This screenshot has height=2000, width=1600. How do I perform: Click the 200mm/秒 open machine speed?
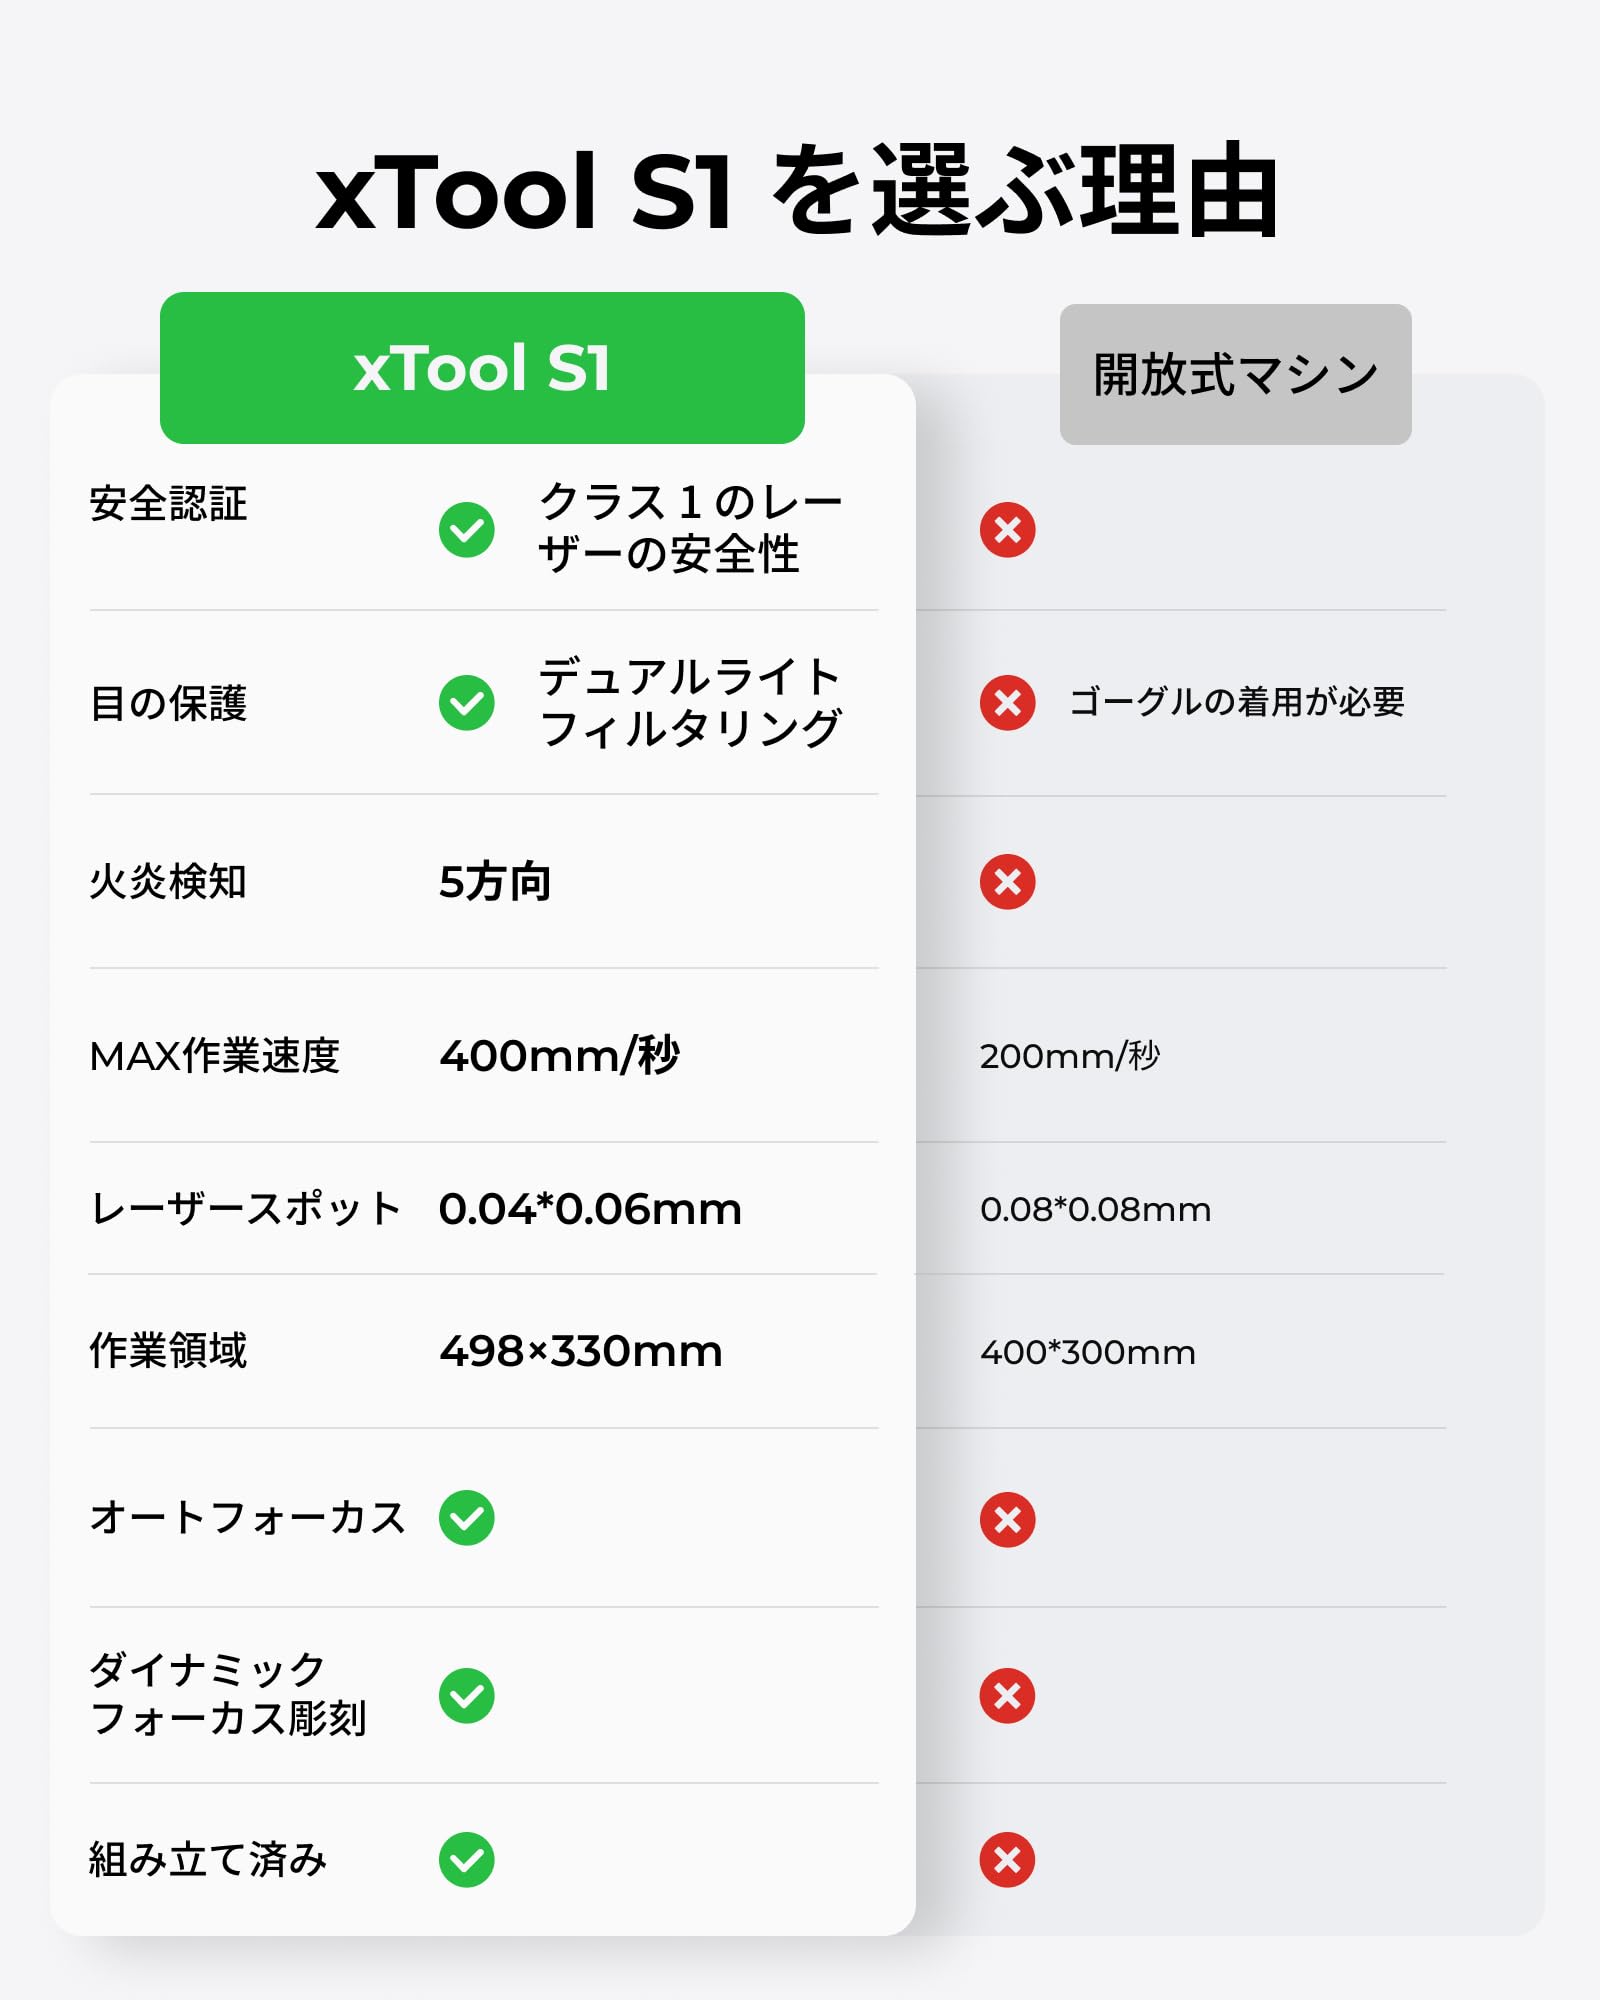1070,1056
